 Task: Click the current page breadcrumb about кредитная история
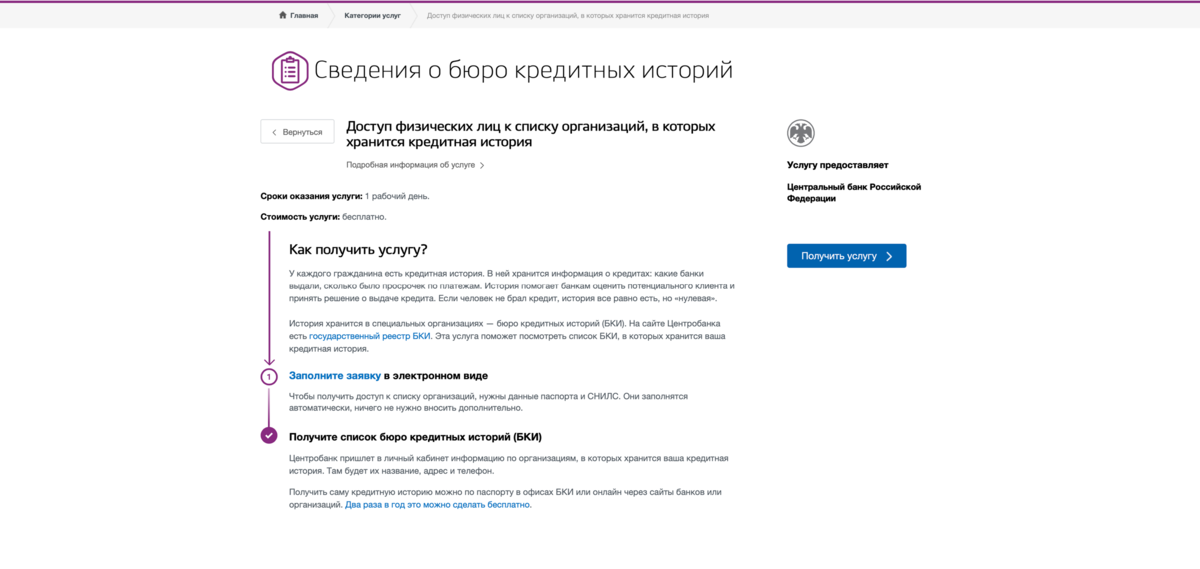pyautogui.click(x=569, y=16)
